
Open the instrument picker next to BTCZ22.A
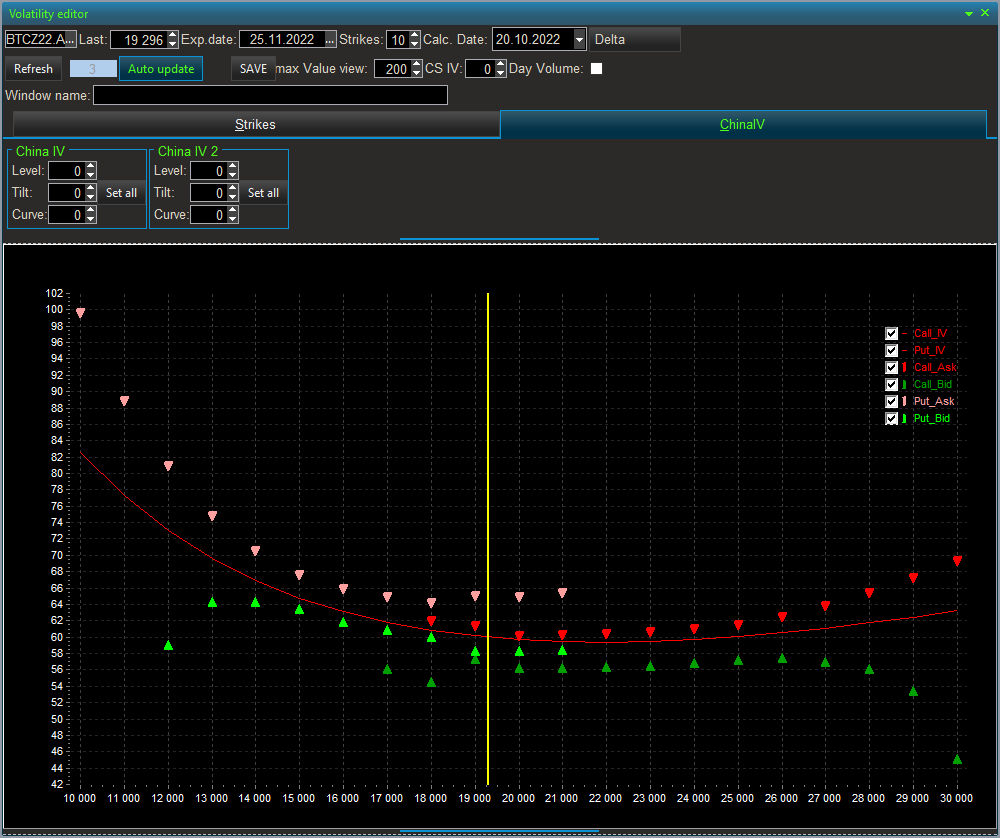tap(70, 40)
